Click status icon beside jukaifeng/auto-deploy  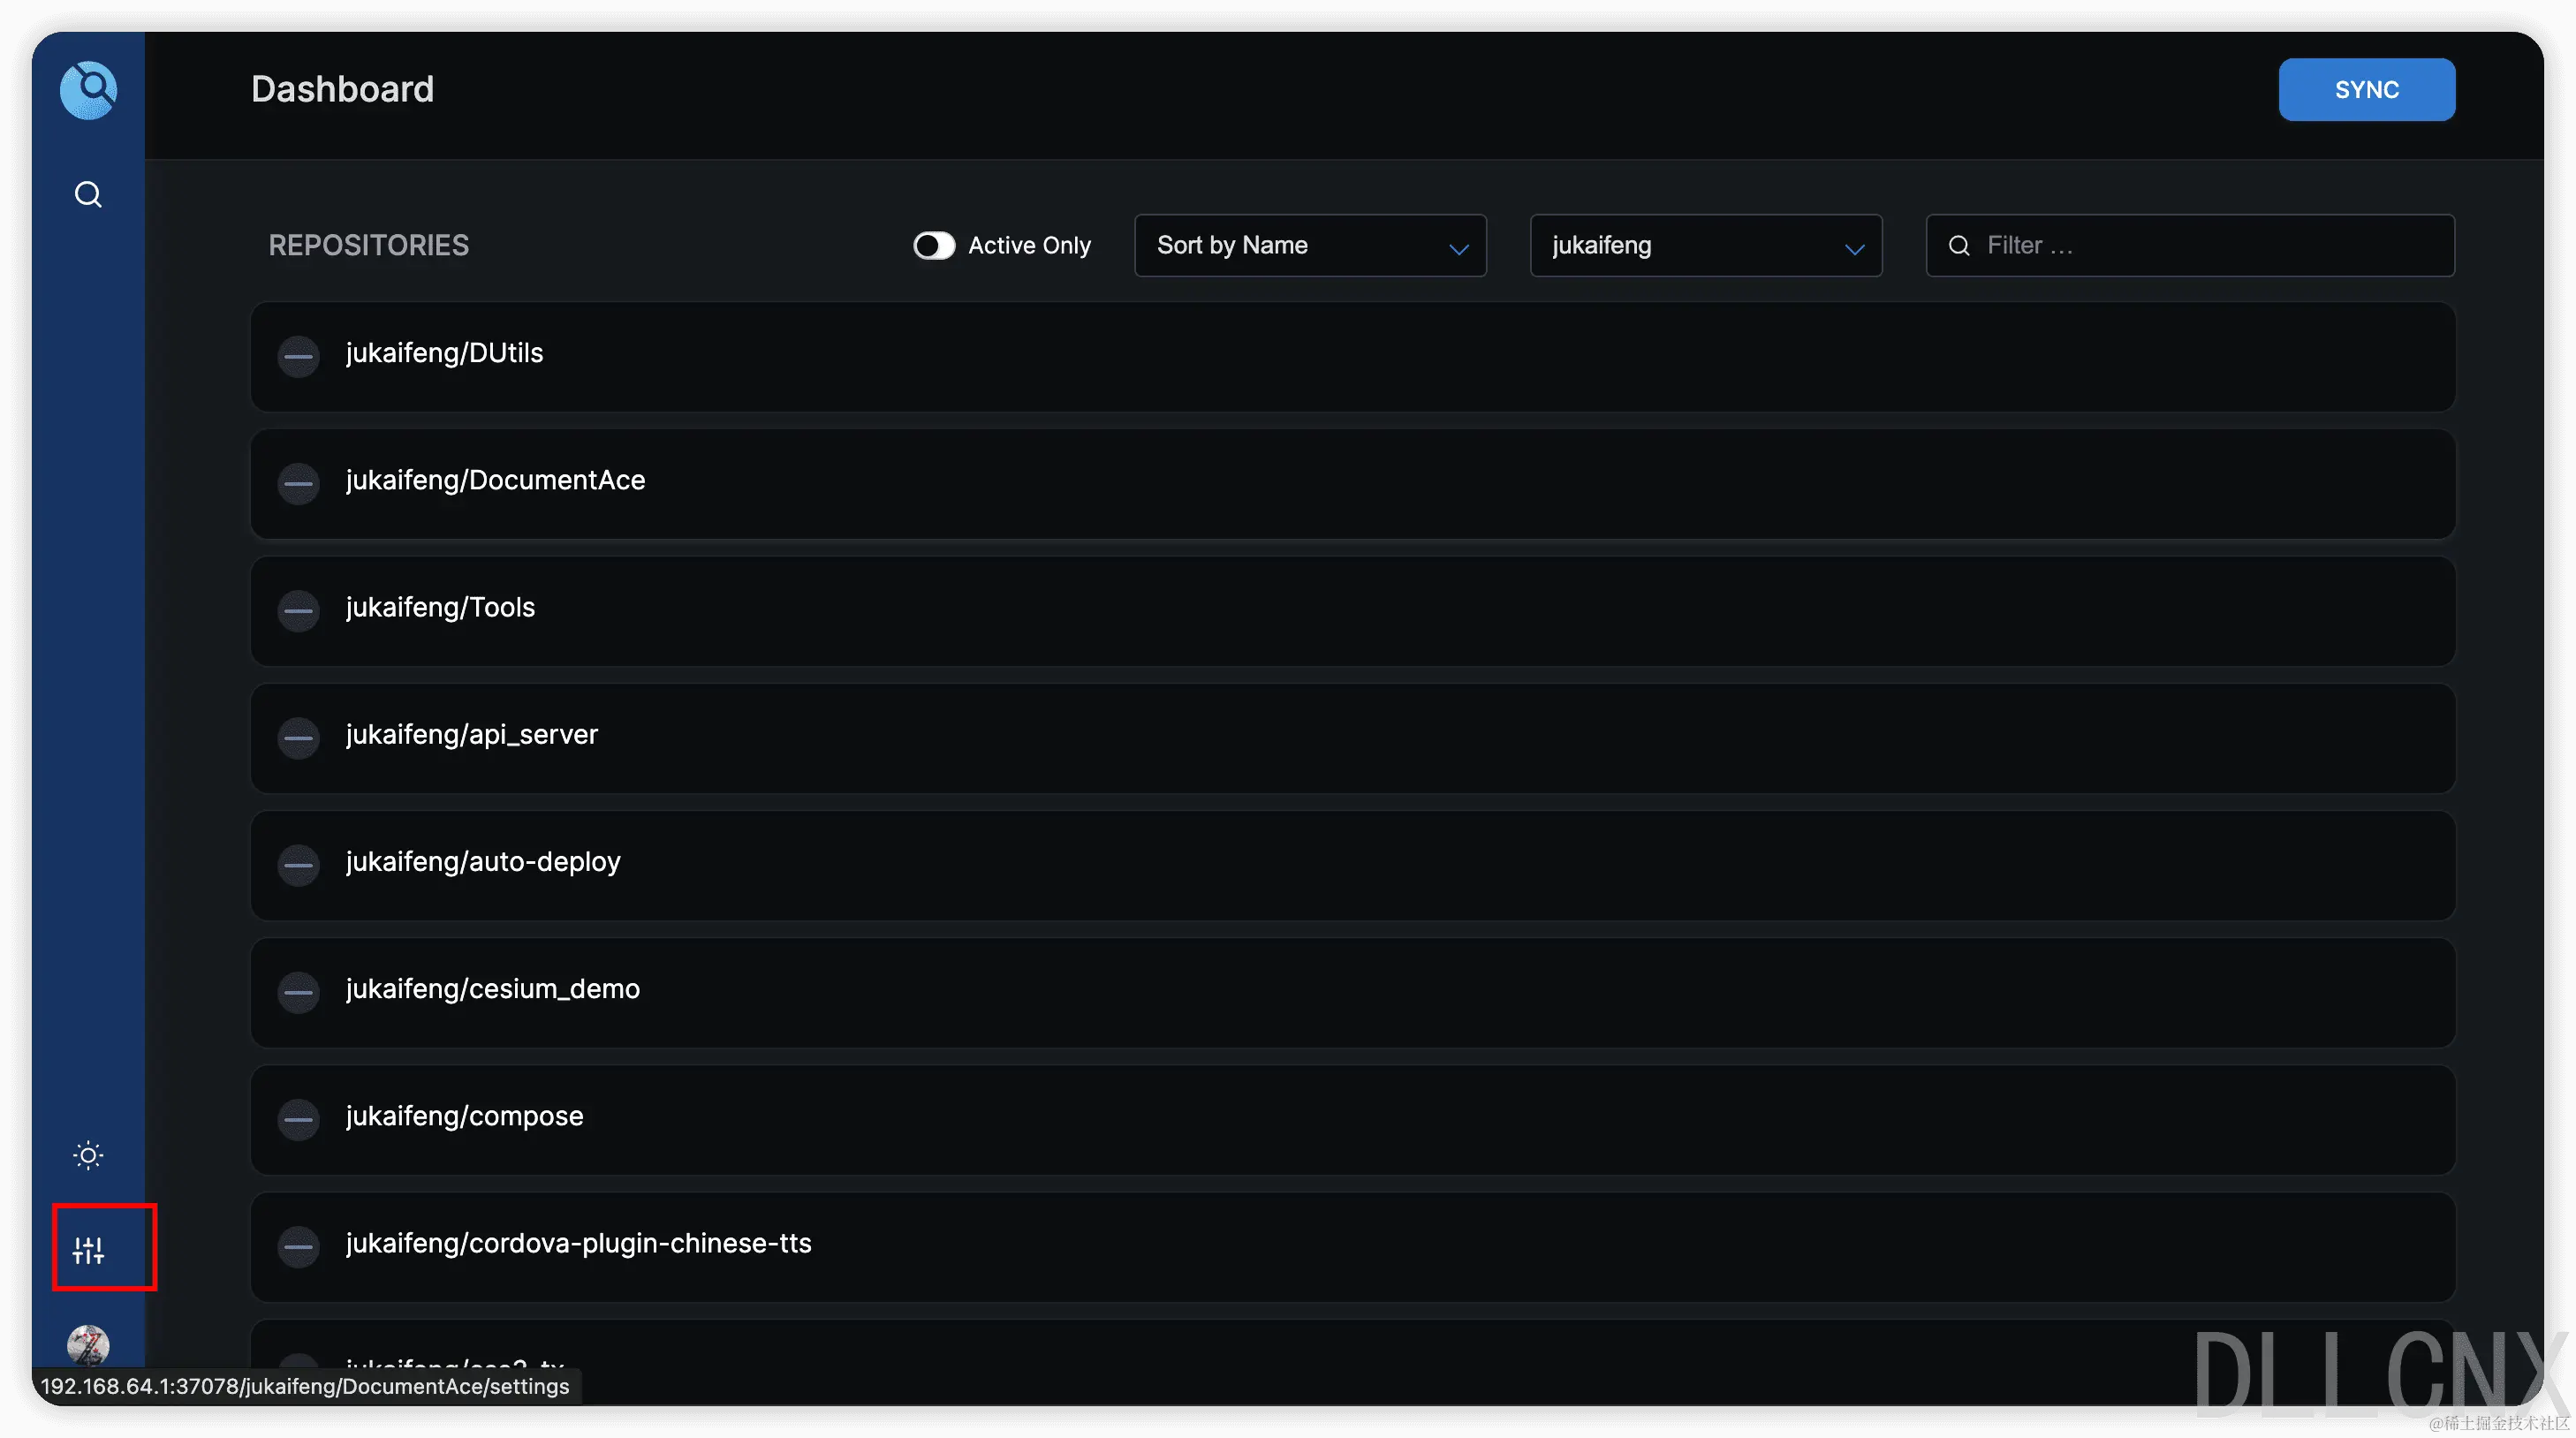(298, 865)
